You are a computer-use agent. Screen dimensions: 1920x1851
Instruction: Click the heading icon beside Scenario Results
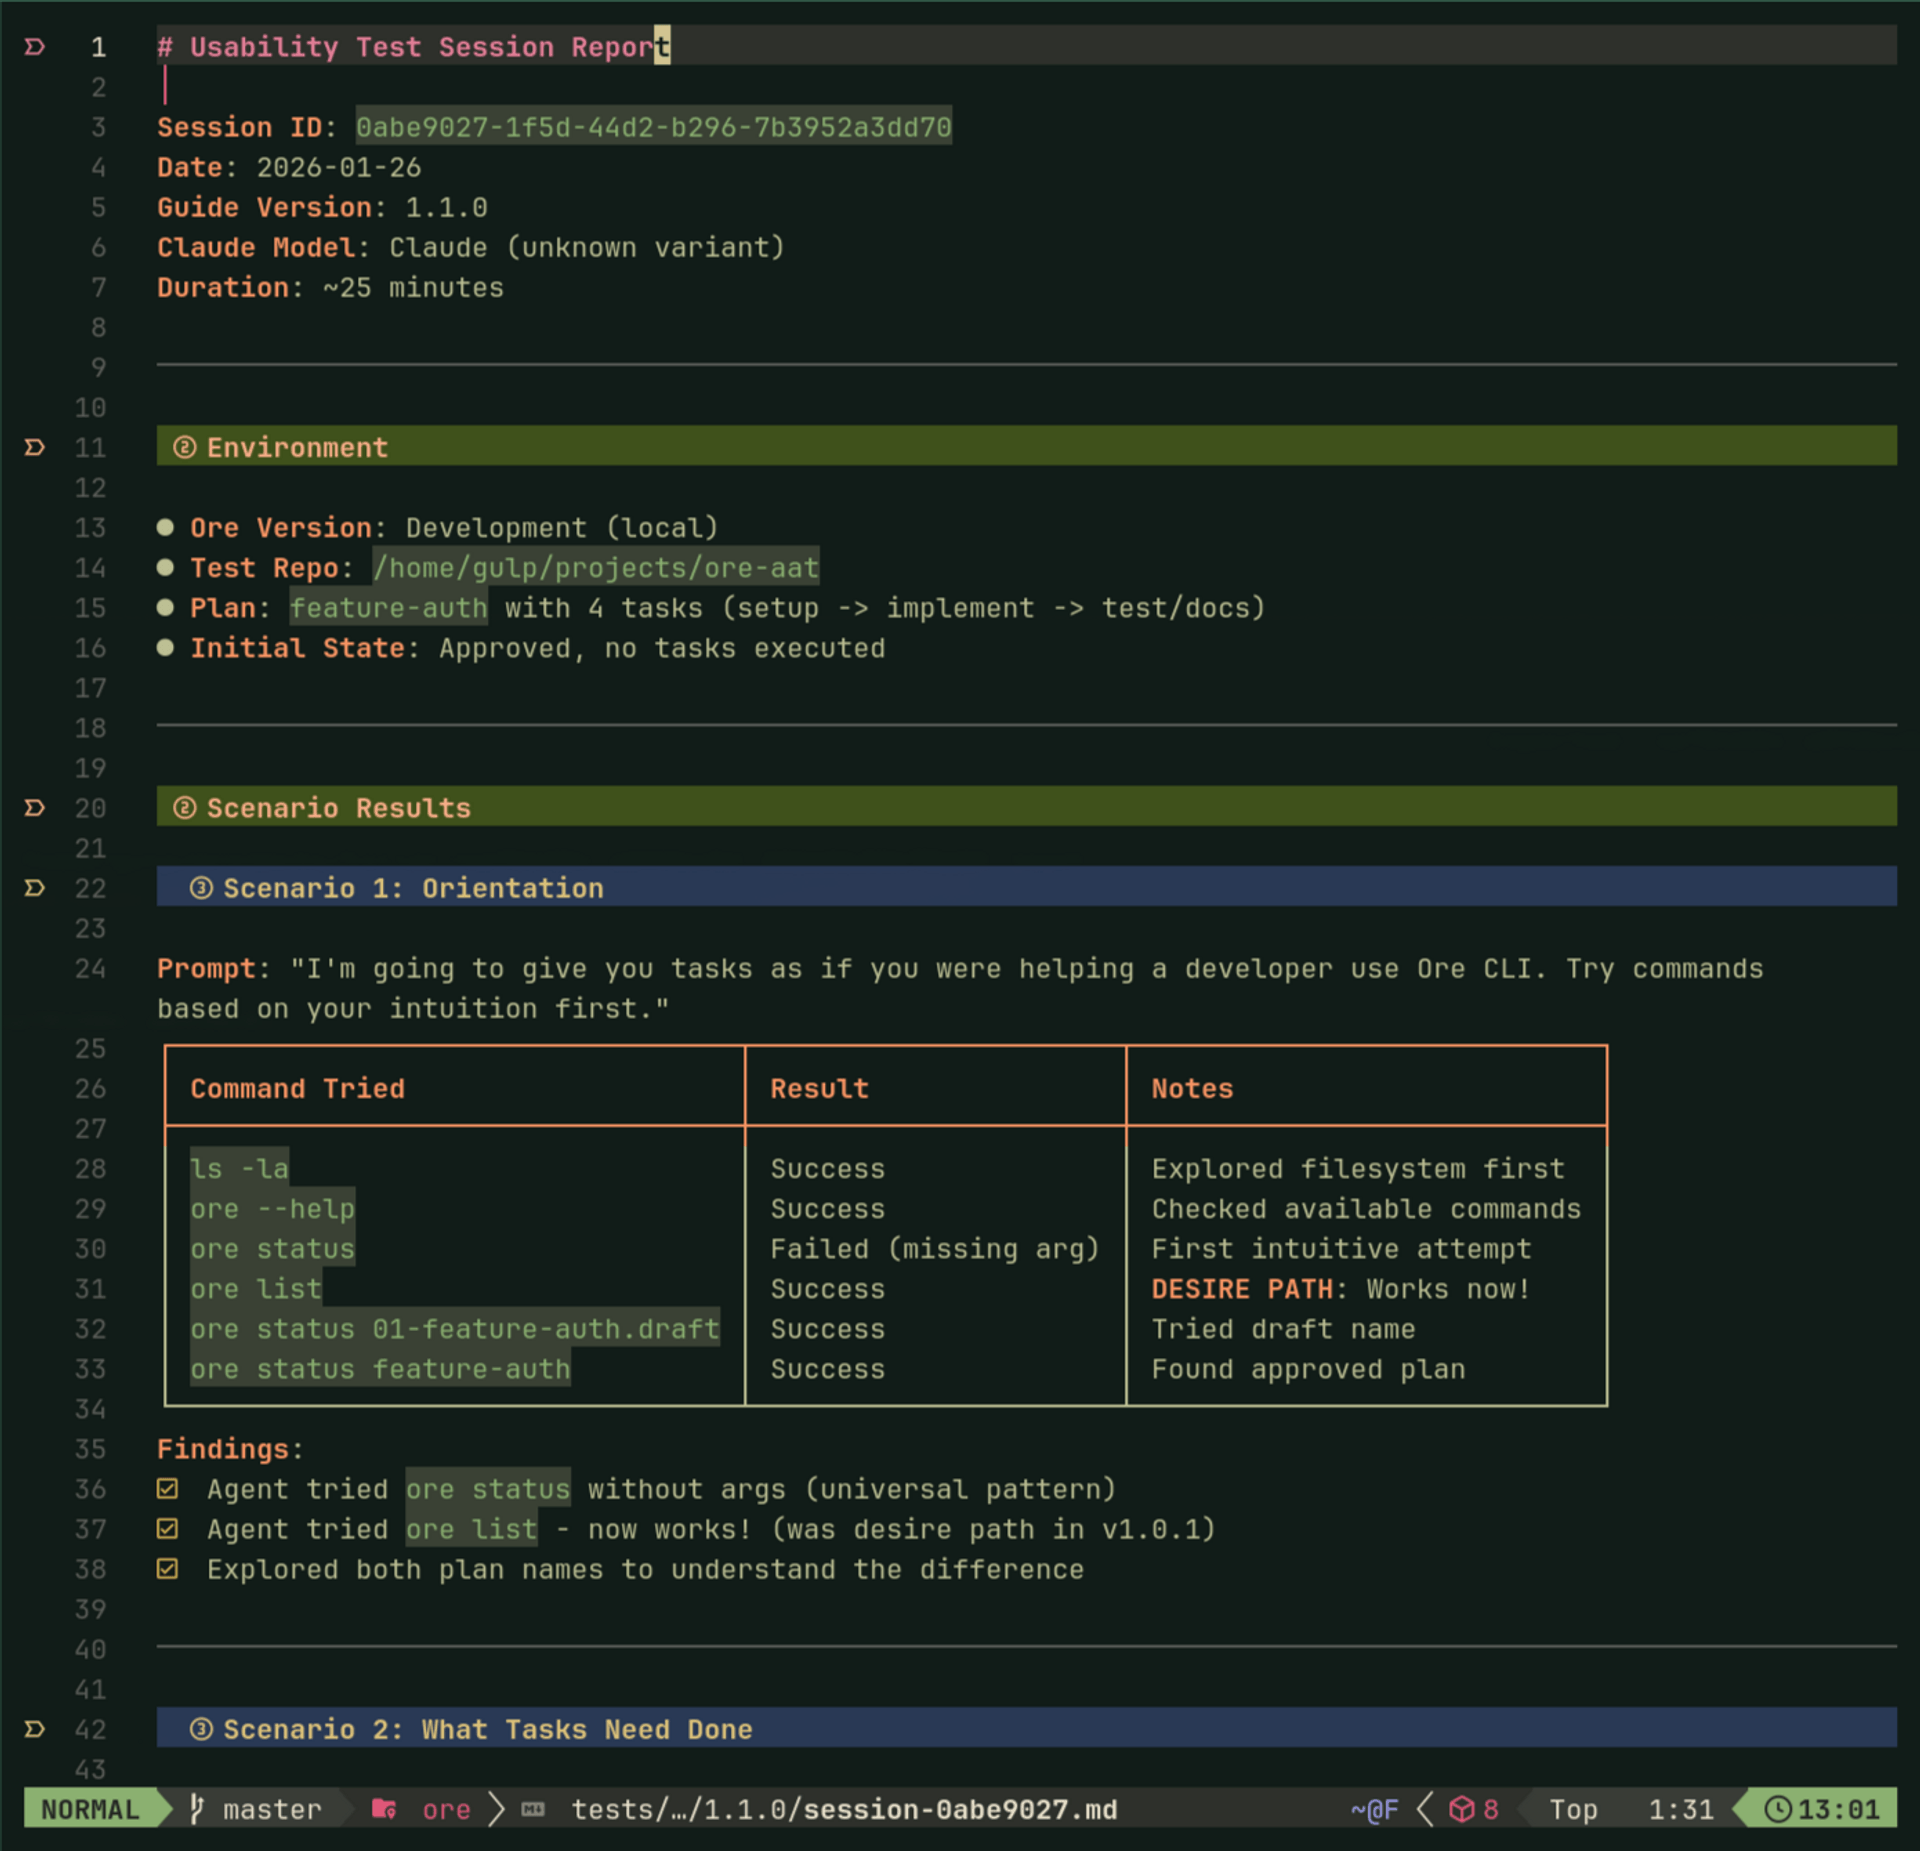pos(184,807)
